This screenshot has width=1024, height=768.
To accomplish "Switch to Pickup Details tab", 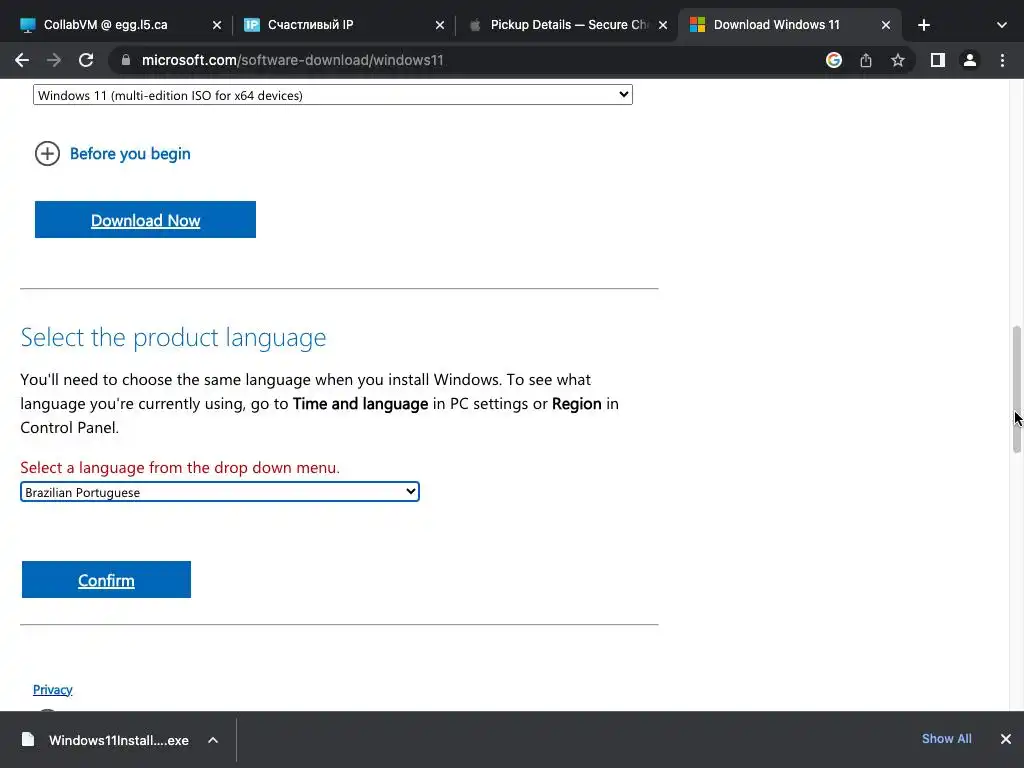I will pos(566,25).
